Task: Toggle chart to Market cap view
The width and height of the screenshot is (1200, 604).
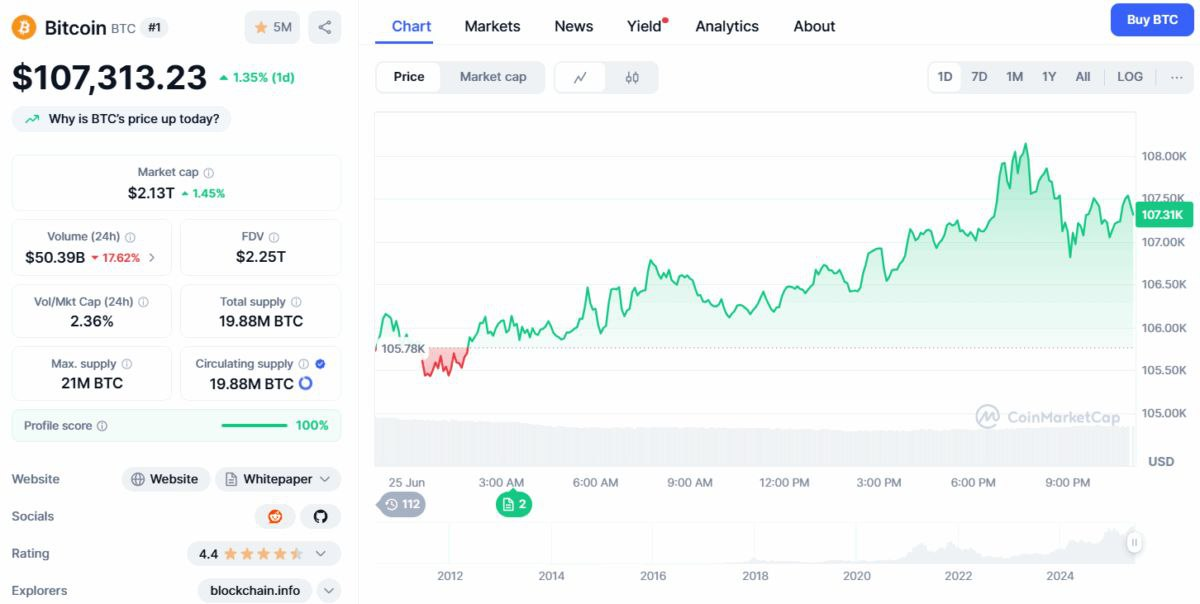Action: tap(493, 77)
